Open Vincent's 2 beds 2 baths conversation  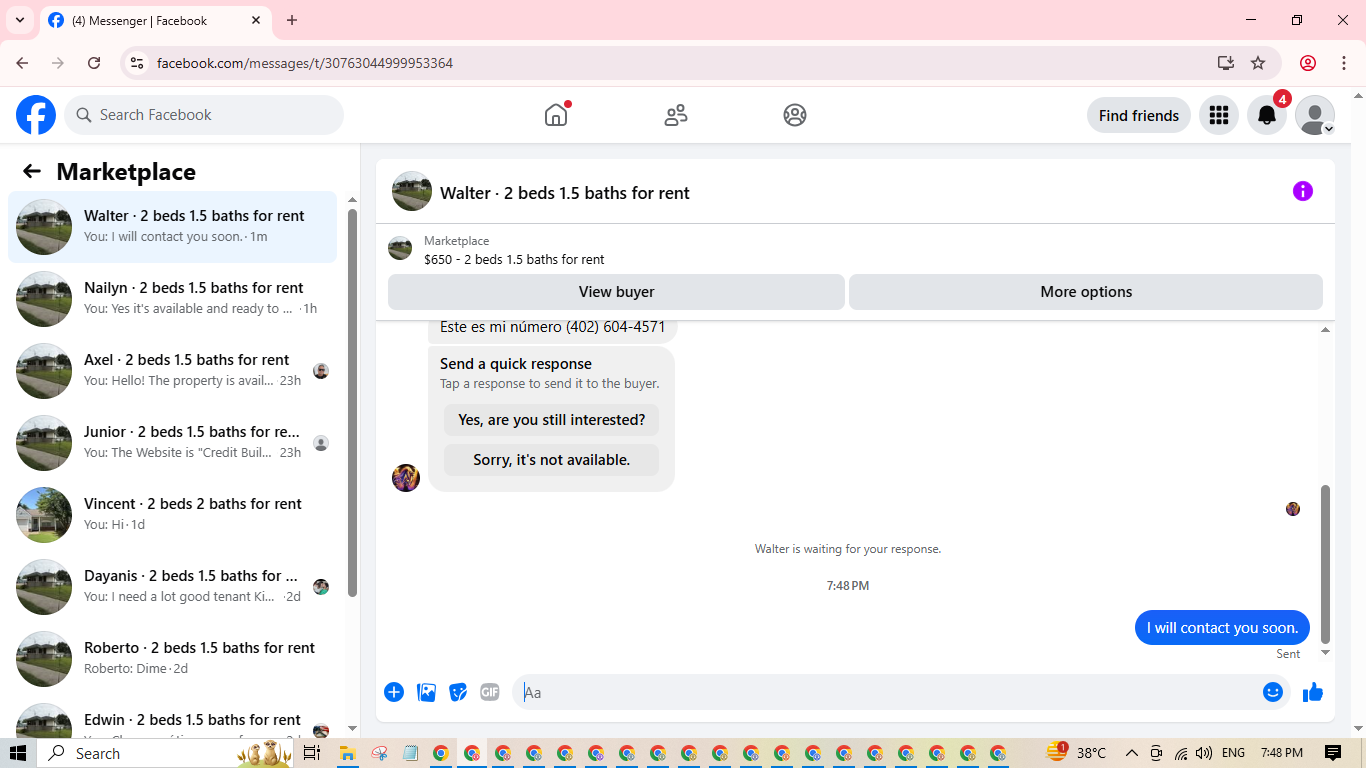(x=173, y=515)
